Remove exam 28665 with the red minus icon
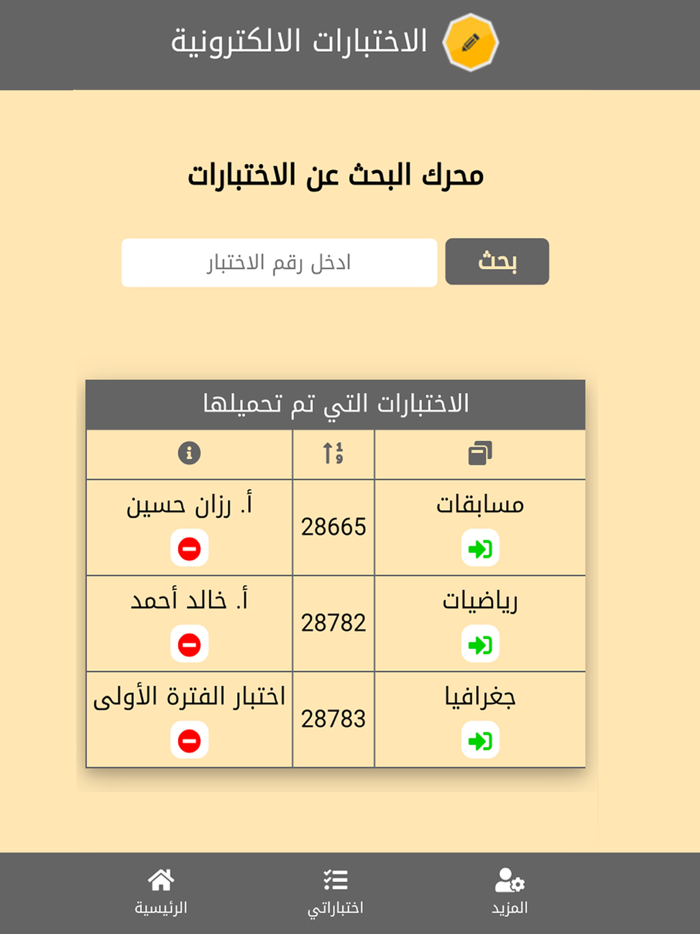The image size is (700, 934). (x=189, y=547)
